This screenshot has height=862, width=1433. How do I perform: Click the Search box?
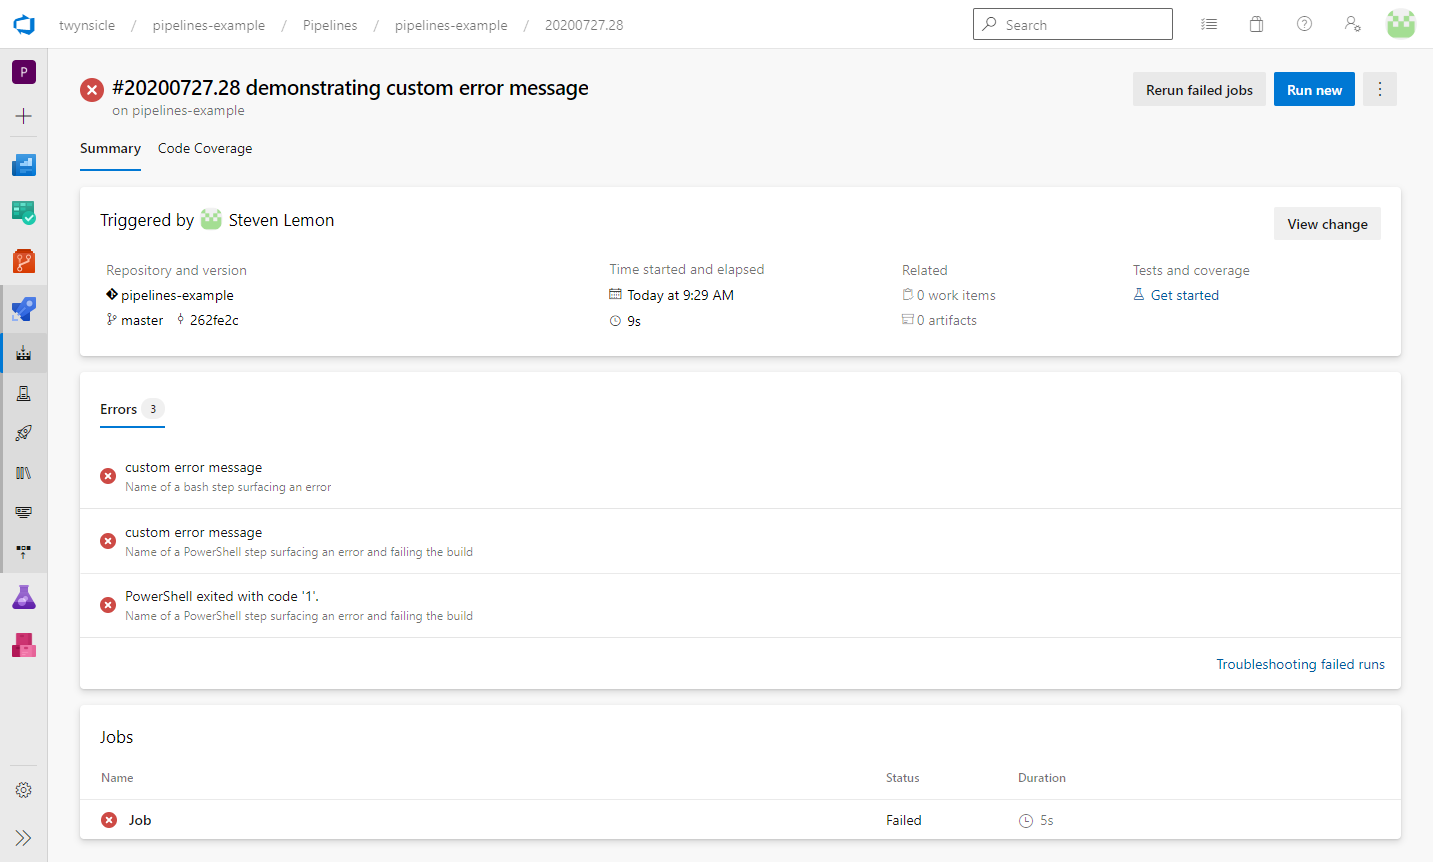pos(1073,24)
